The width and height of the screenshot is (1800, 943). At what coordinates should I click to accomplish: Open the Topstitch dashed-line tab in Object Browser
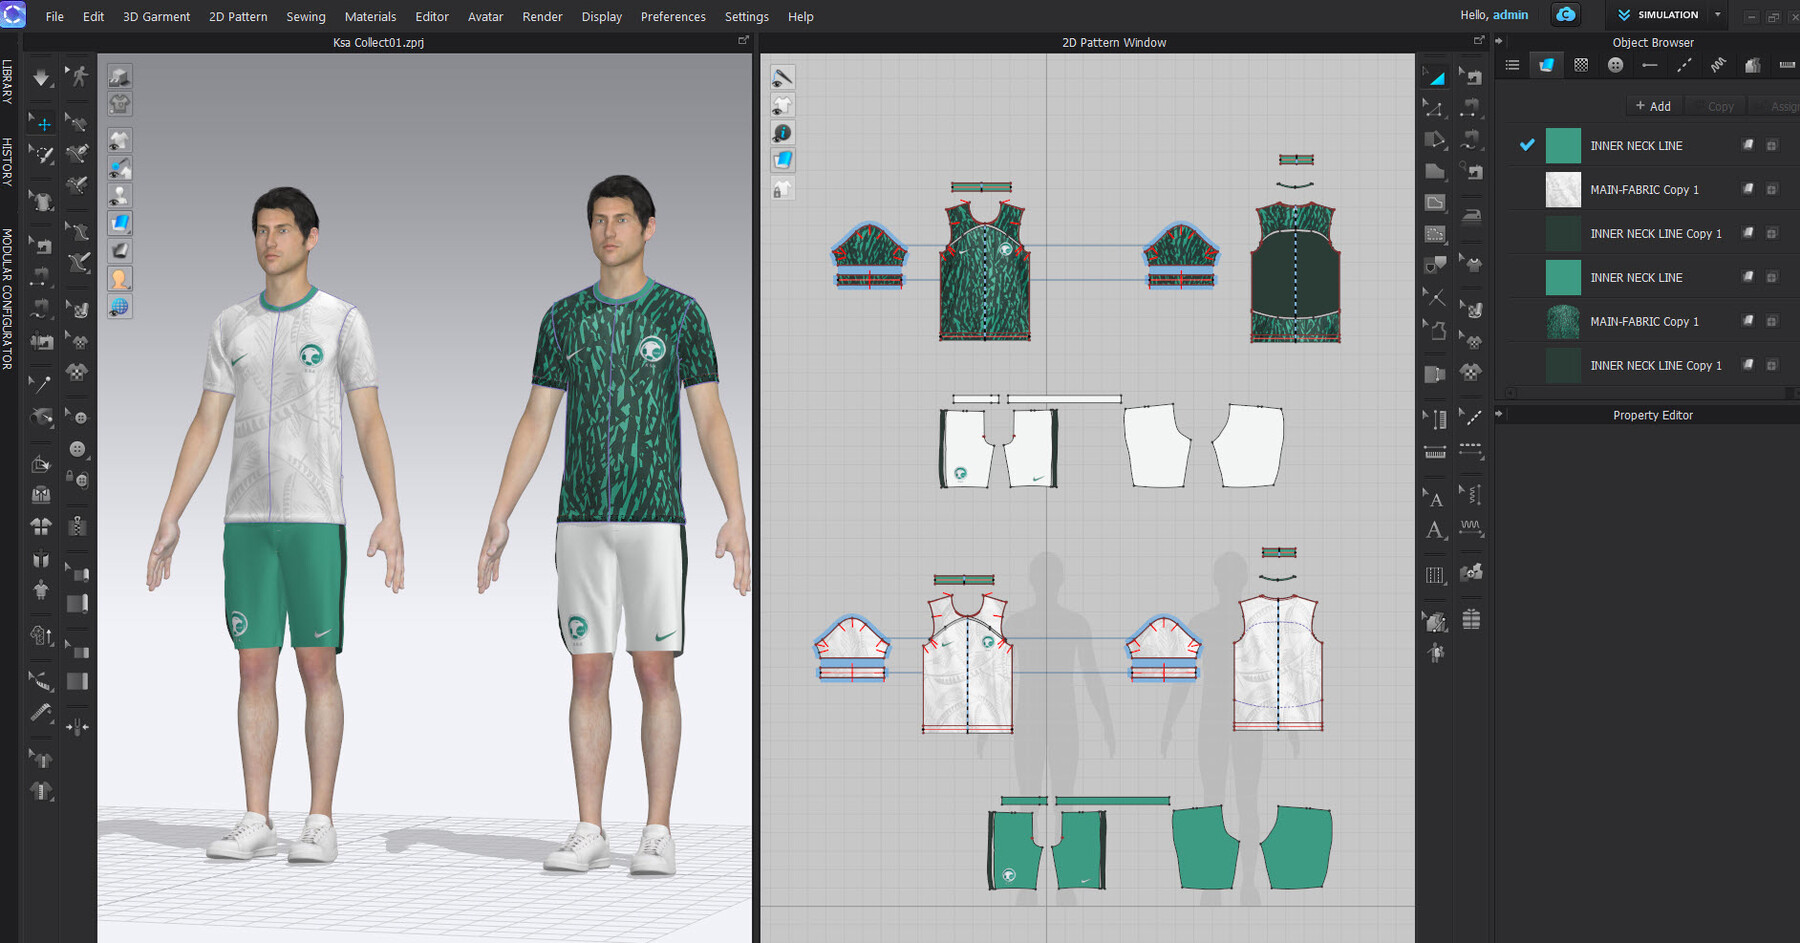coord(1684,65)
